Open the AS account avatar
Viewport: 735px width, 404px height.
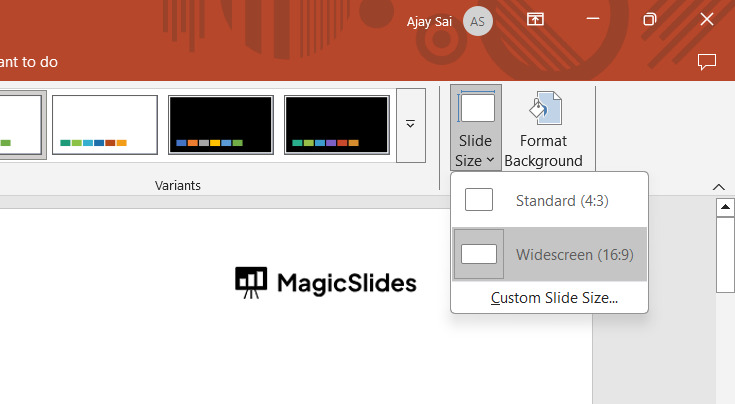tap(478, 21)
